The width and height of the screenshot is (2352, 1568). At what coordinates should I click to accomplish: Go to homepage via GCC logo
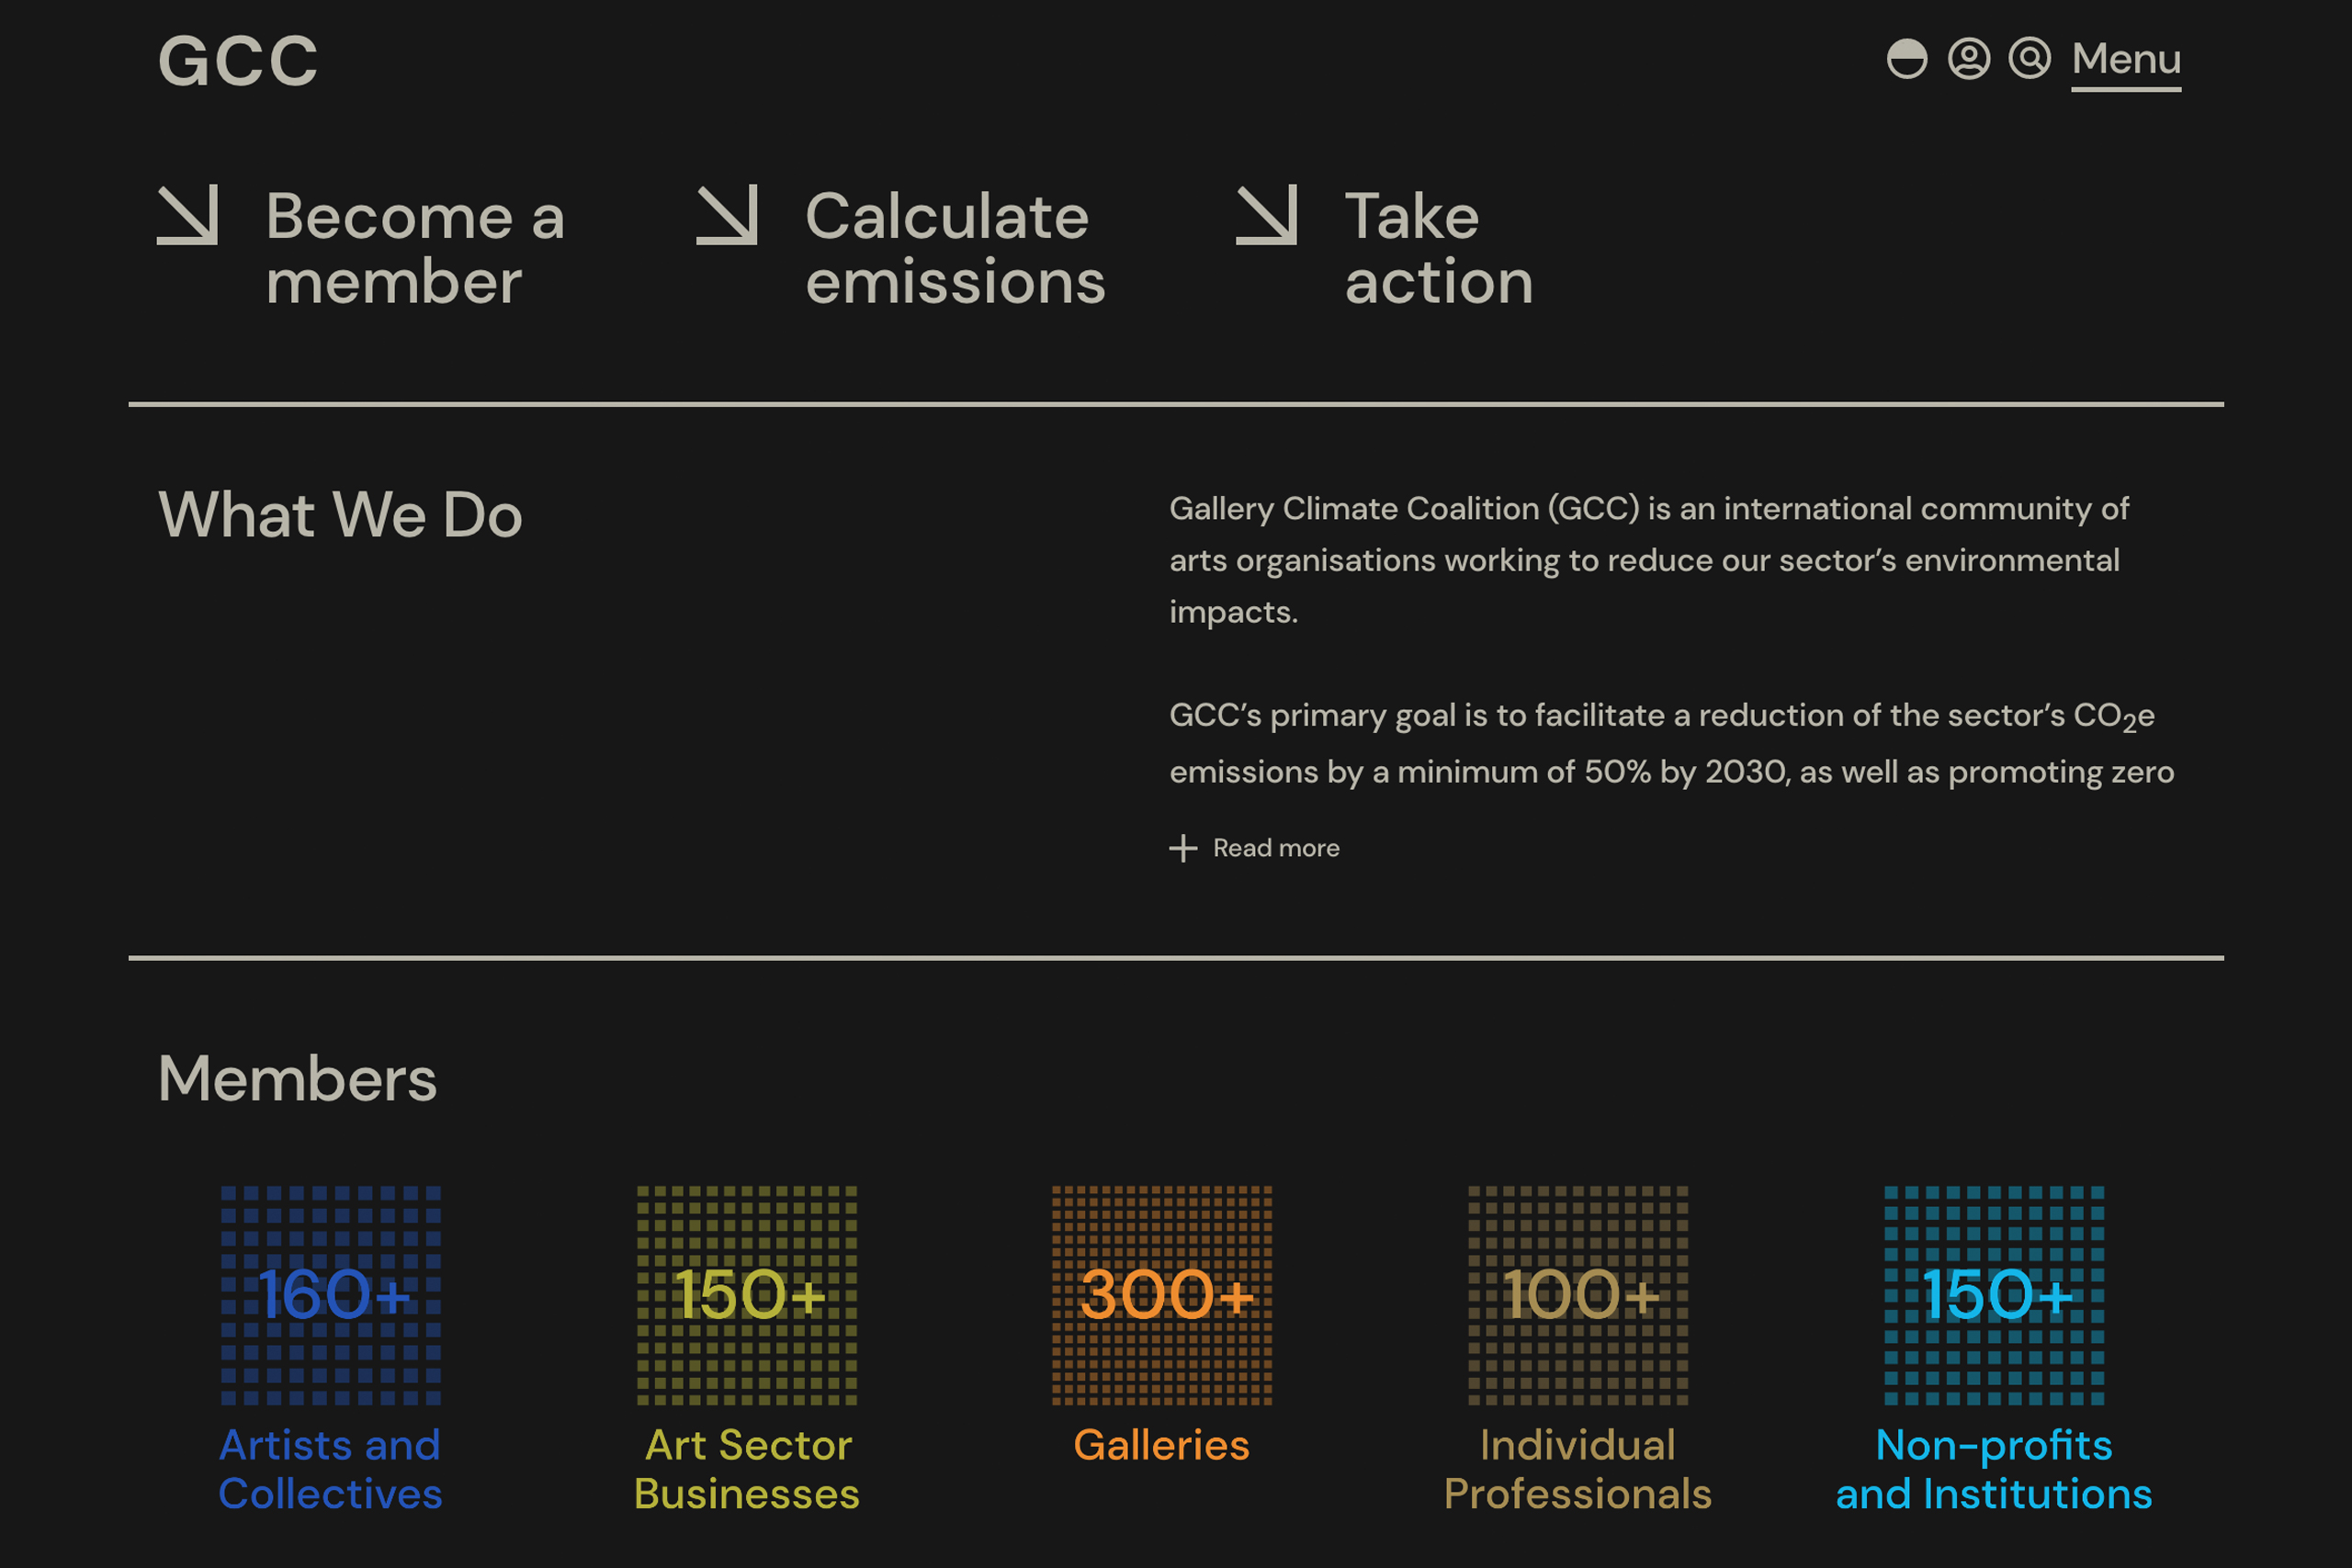238,62
